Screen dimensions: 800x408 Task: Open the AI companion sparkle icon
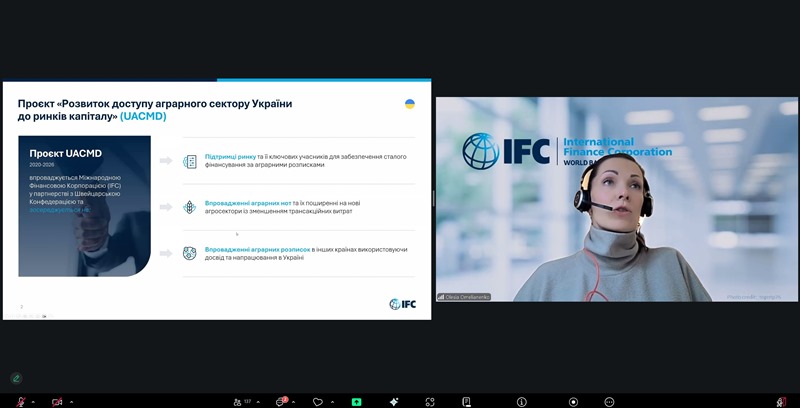[x=393, y=402]
